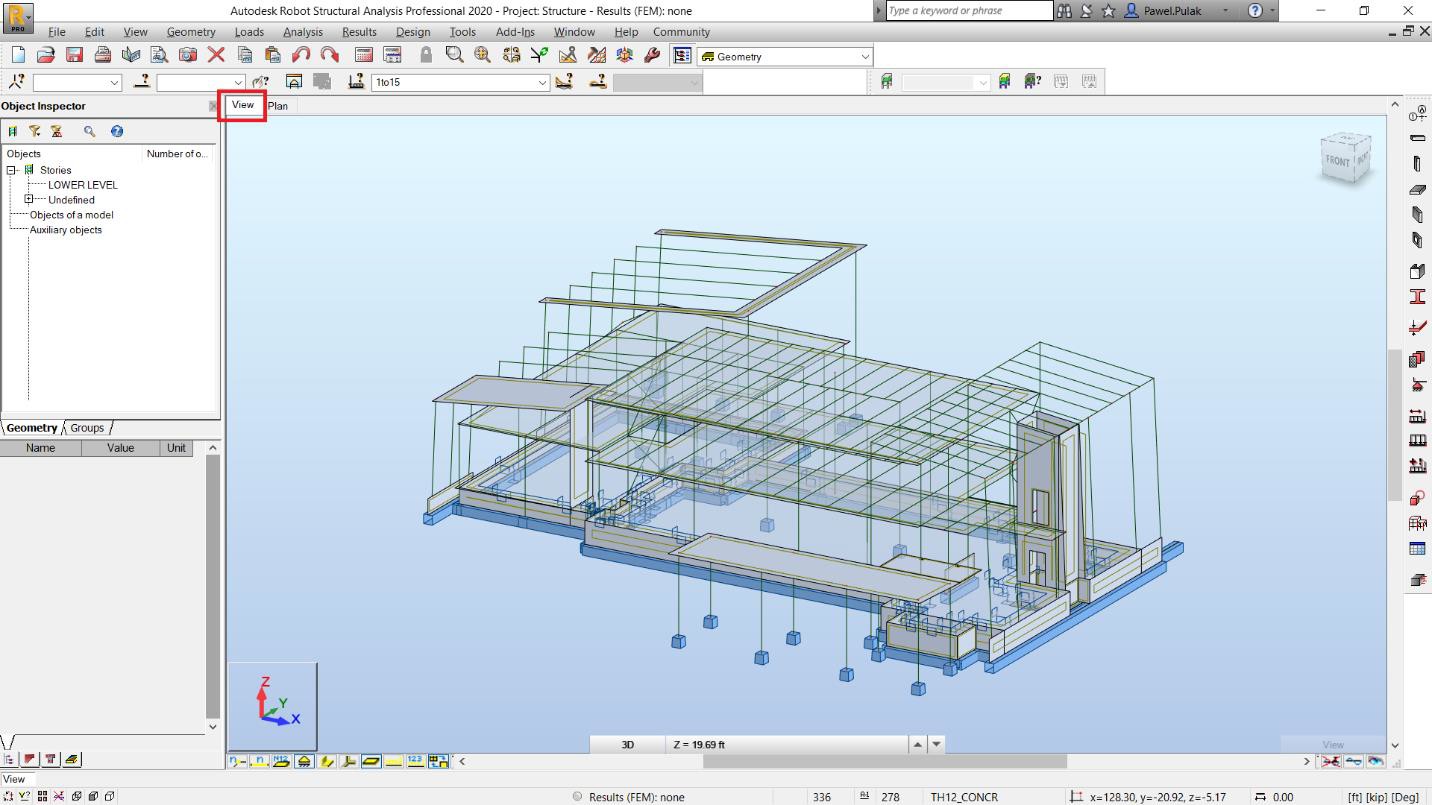Open the File menu

(56, 32)
